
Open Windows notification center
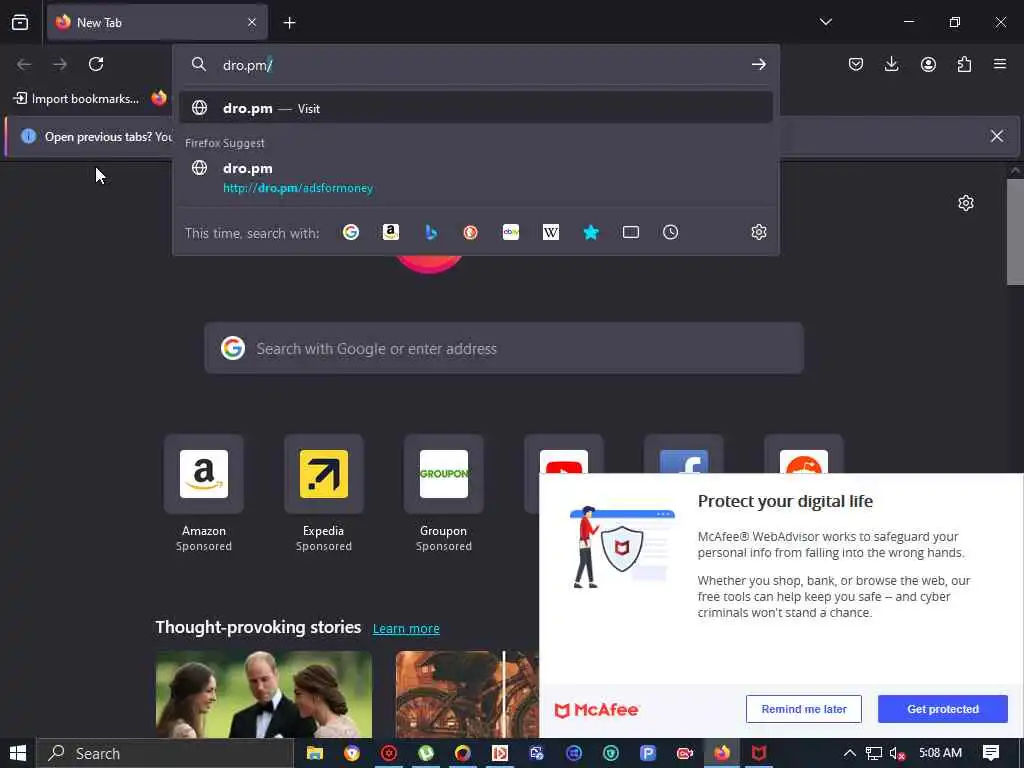pos(991,753)
